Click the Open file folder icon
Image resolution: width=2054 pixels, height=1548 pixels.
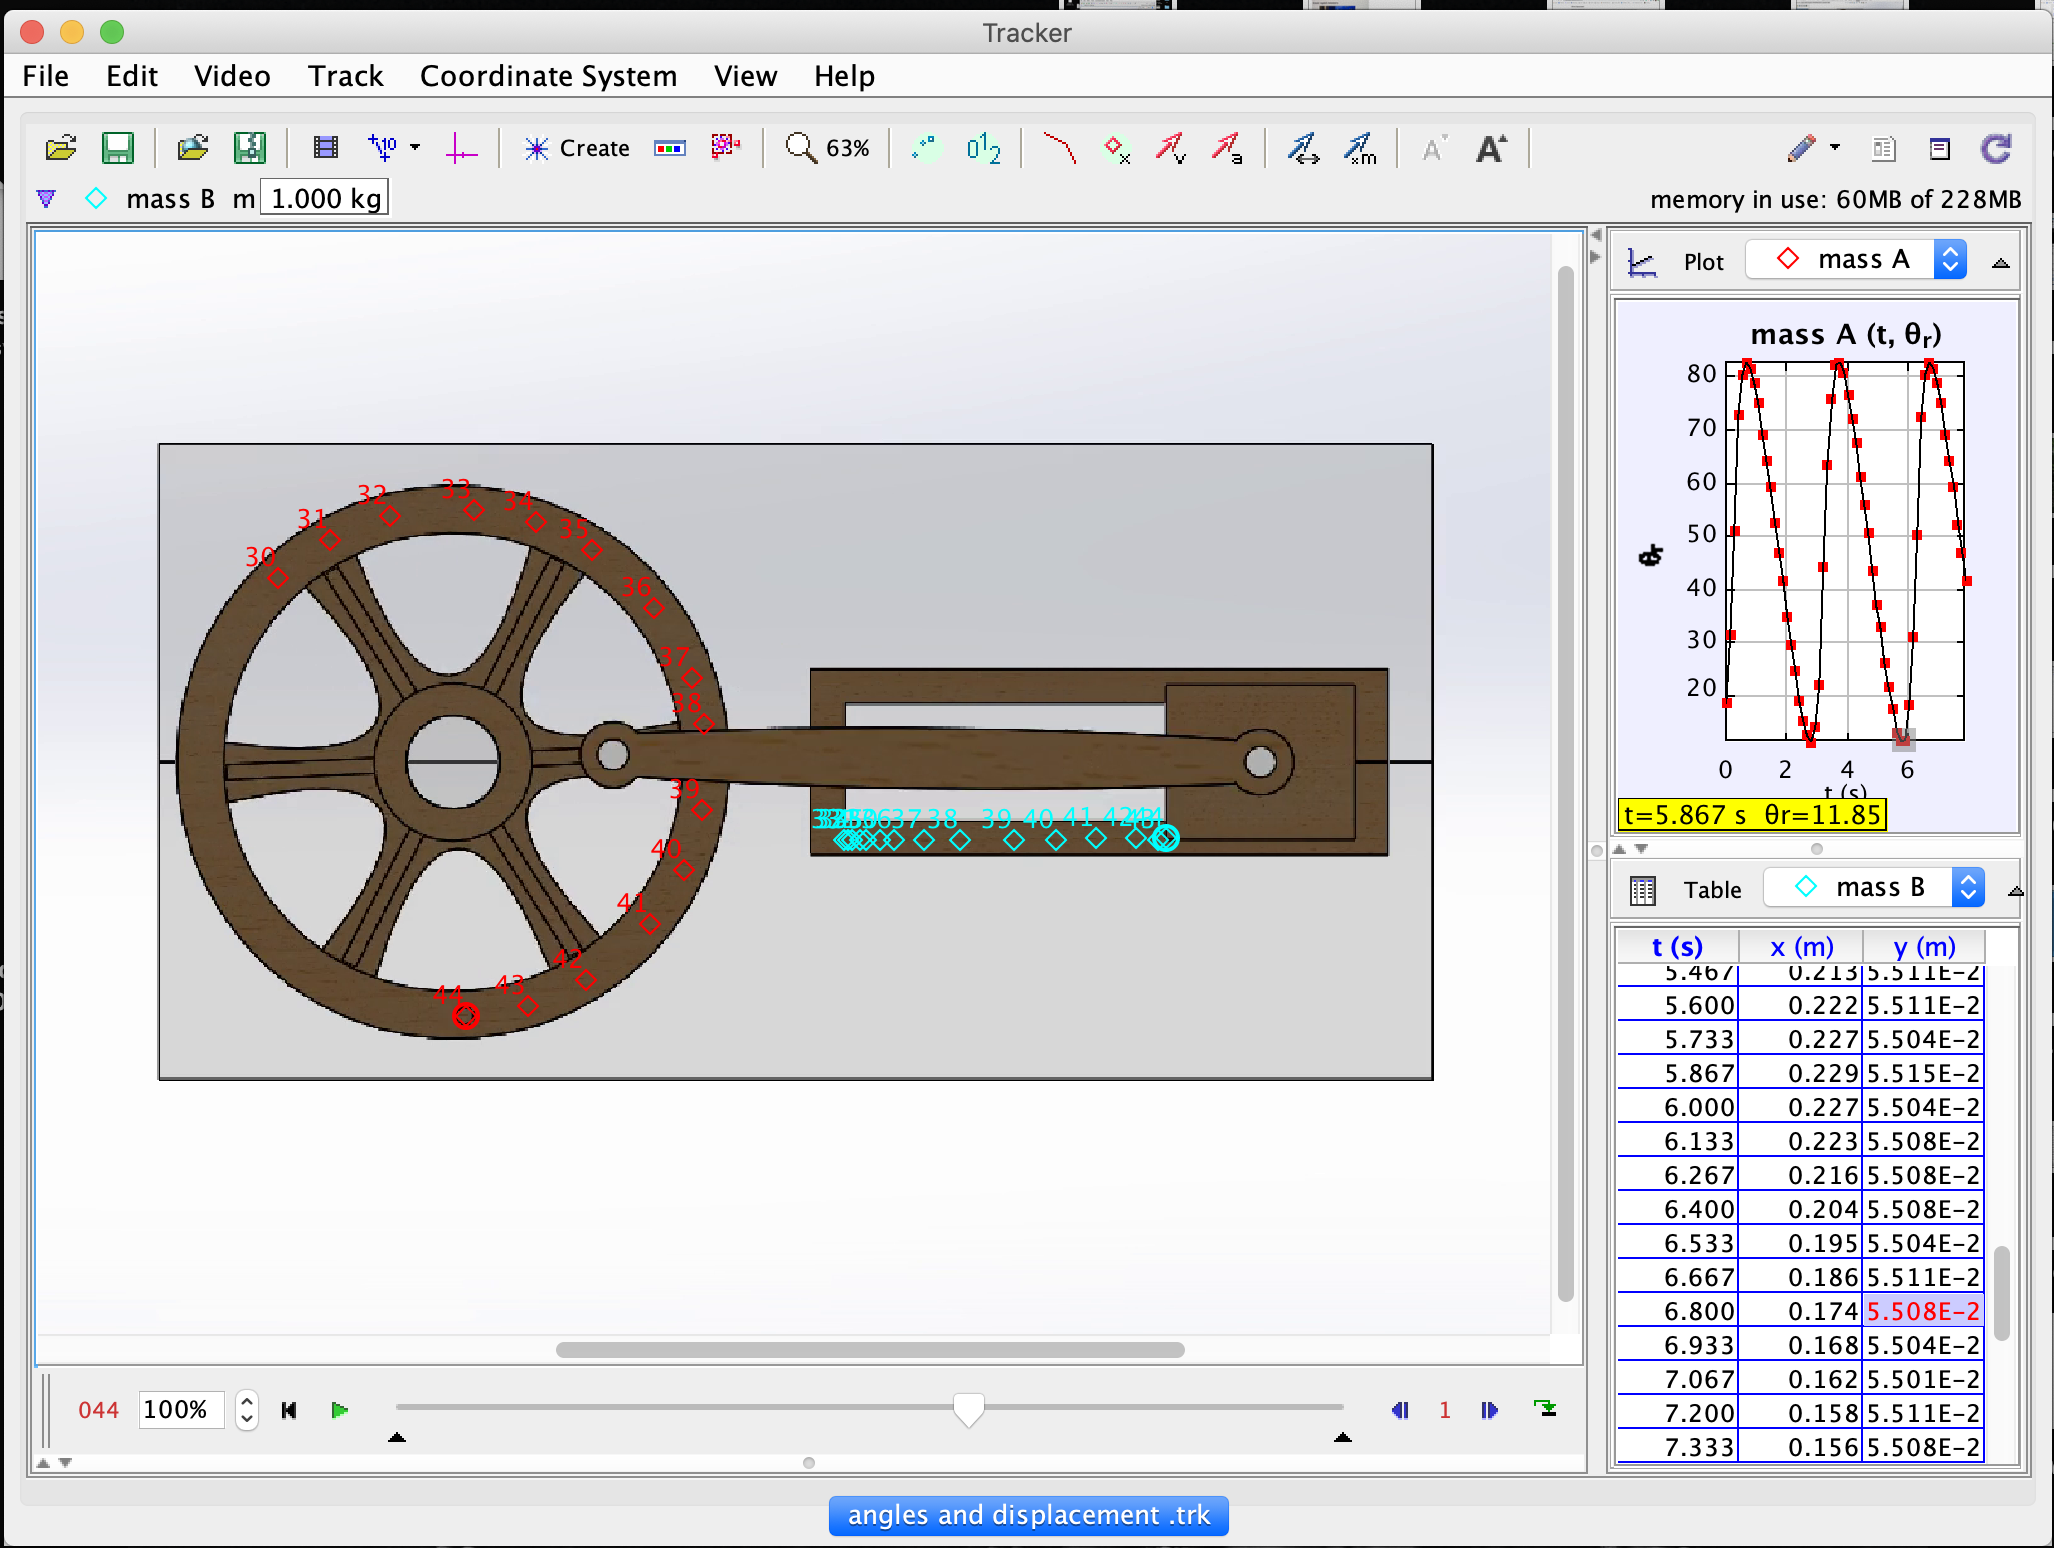click(x=61, y=148)
